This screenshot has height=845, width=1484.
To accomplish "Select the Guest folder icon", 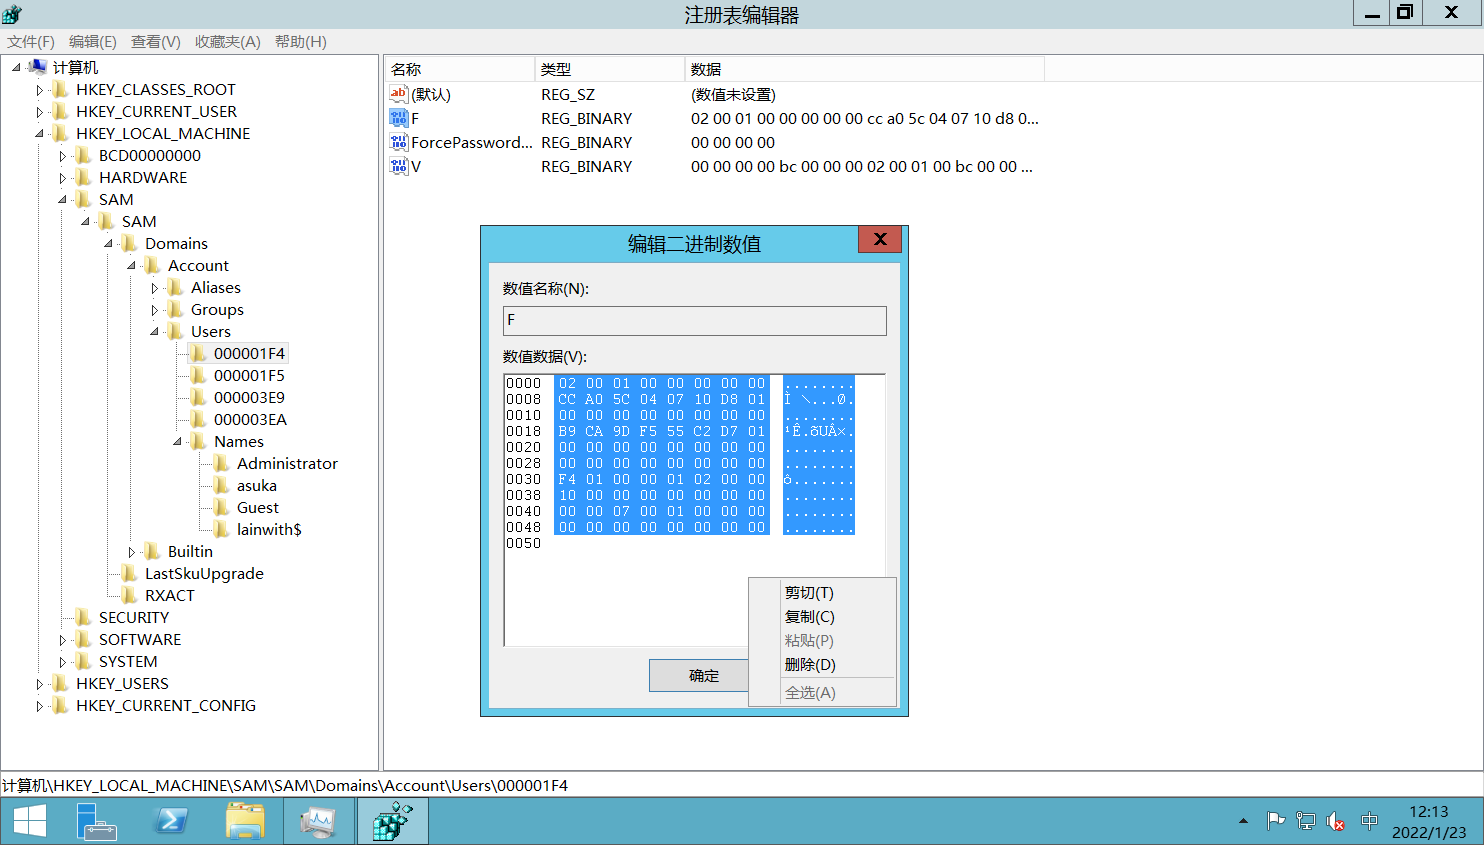I will pyautogui.click(x=222, y=507).
